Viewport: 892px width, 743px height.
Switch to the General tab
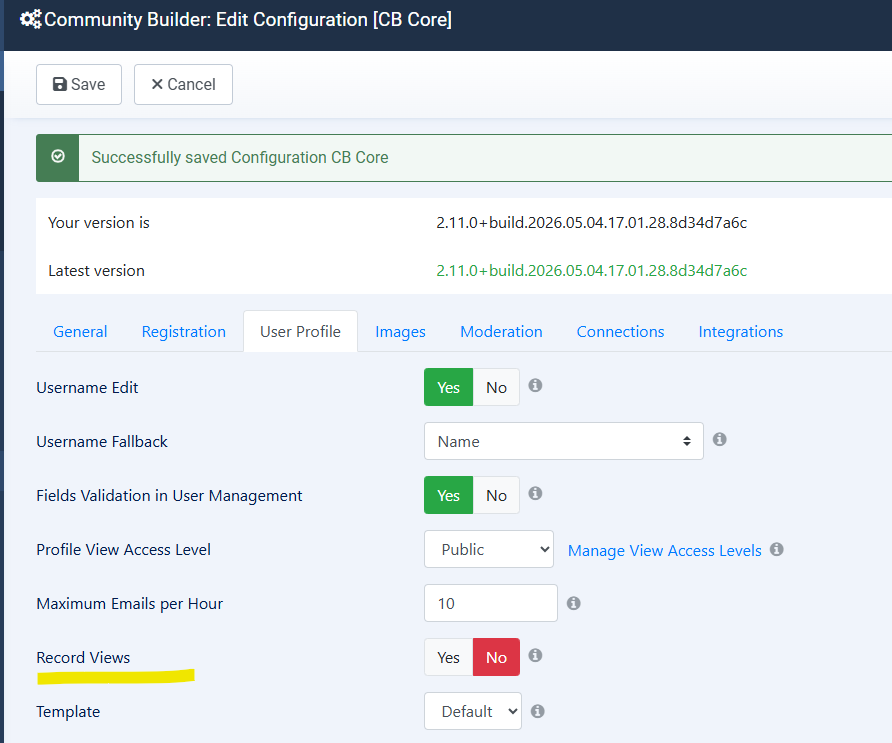tap(80, 332)
